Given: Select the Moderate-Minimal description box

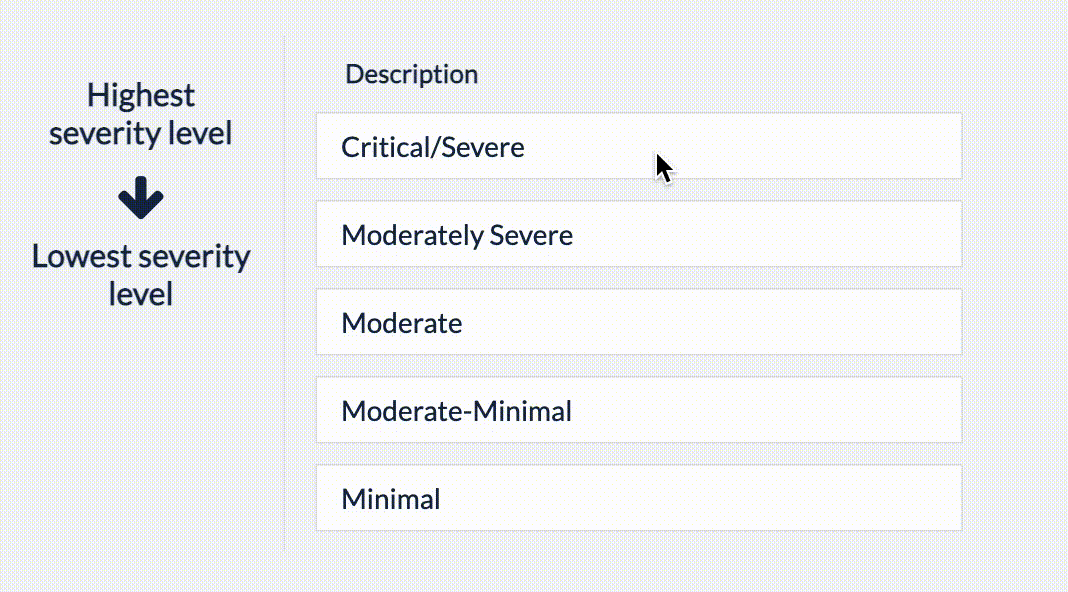Looking at the screenshot, I should coord(638,411).
